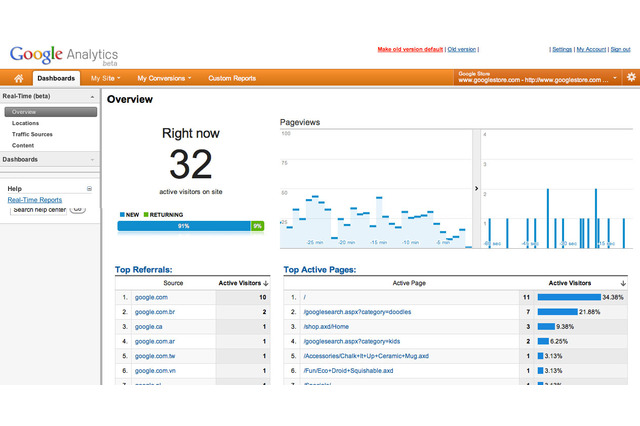
Task: Collapse the Help box with minus icon
Action: coord(89,188)
